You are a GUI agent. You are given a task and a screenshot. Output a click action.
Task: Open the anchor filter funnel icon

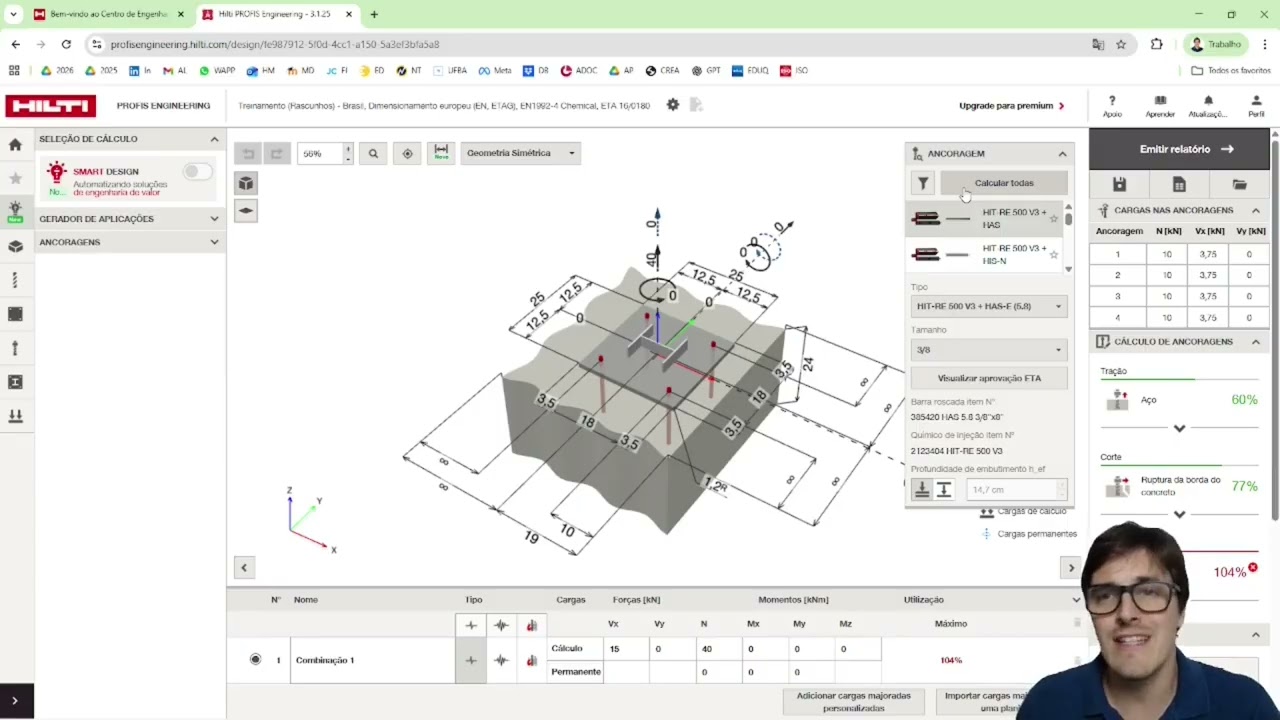(923, 183)
